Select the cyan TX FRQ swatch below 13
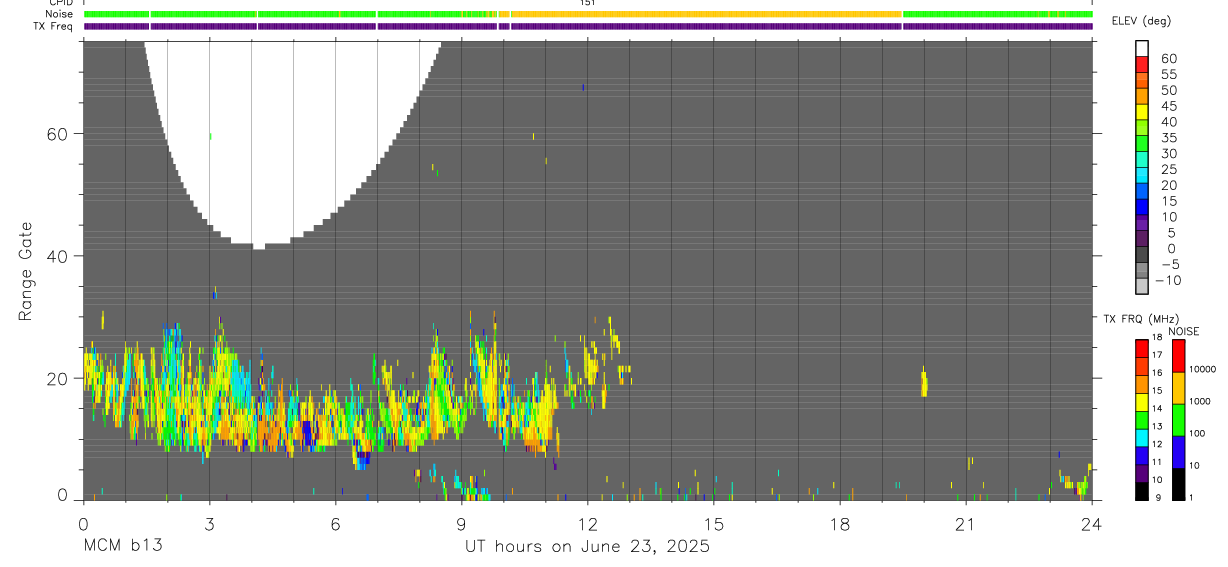 point(1142,437)
